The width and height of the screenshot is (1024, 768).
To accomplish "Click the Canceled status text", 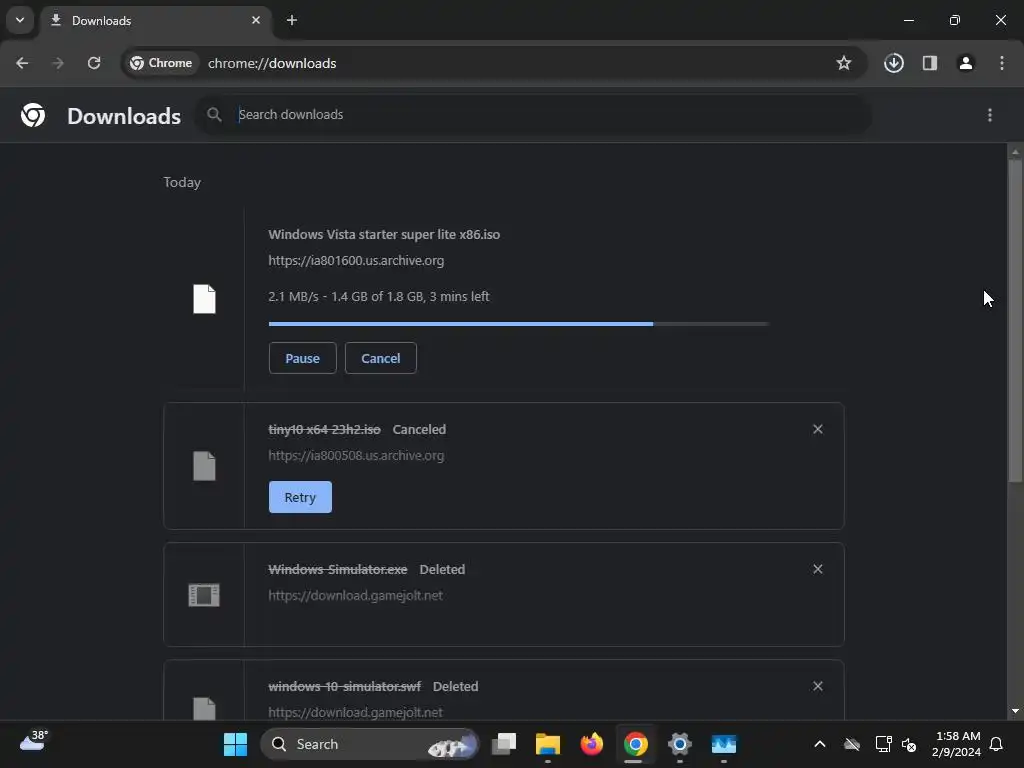I will pyautogui.click(x=419, y=430).
